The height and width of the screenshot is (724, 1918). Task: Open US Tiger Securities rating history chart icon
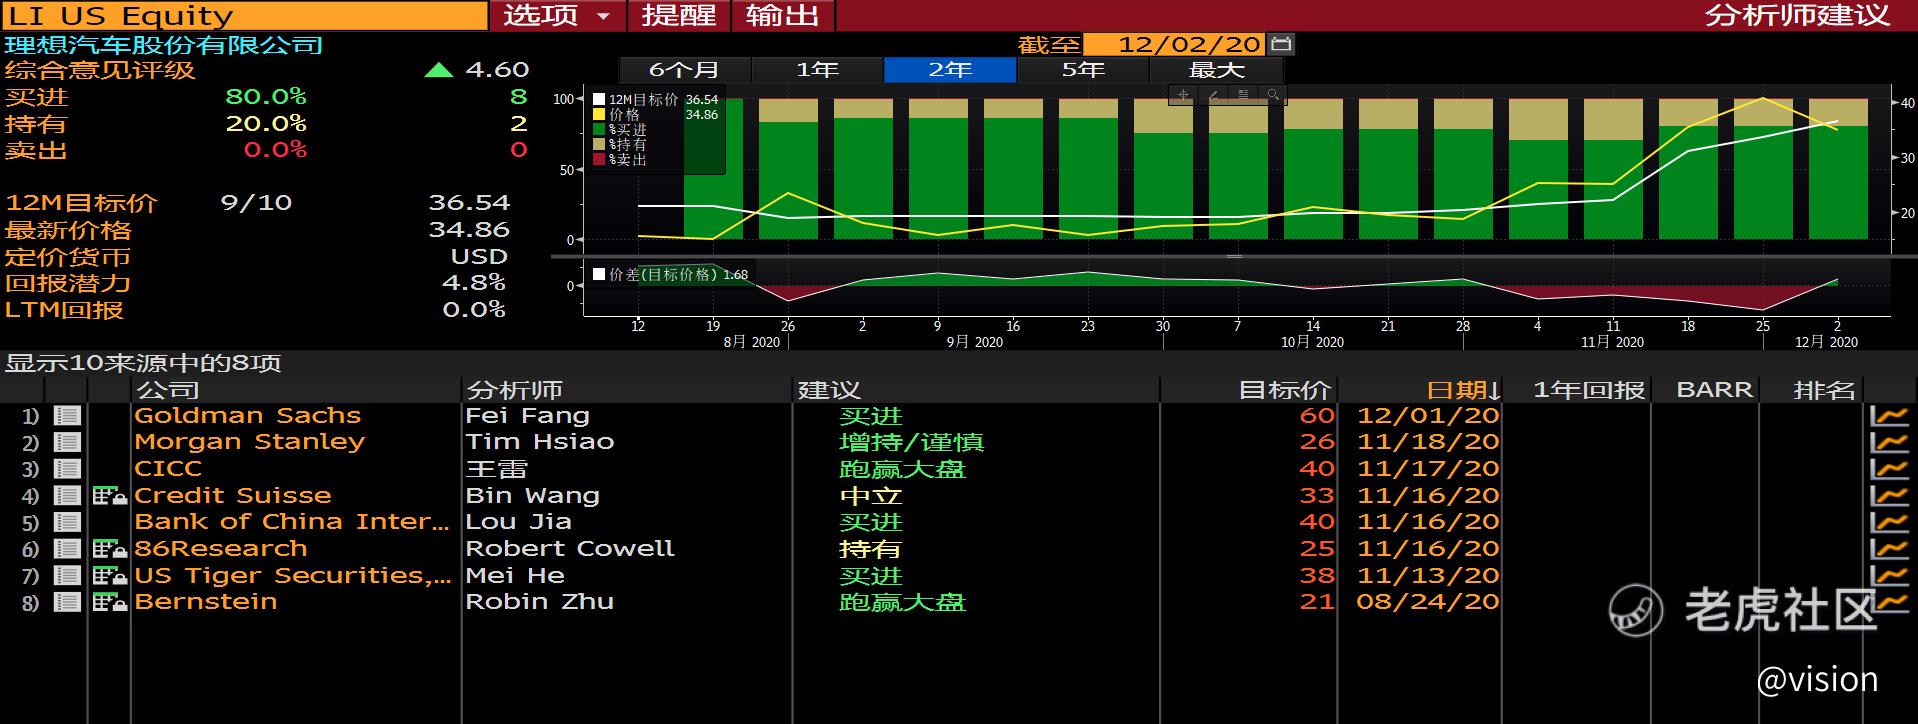click(x=1889, y=576)
